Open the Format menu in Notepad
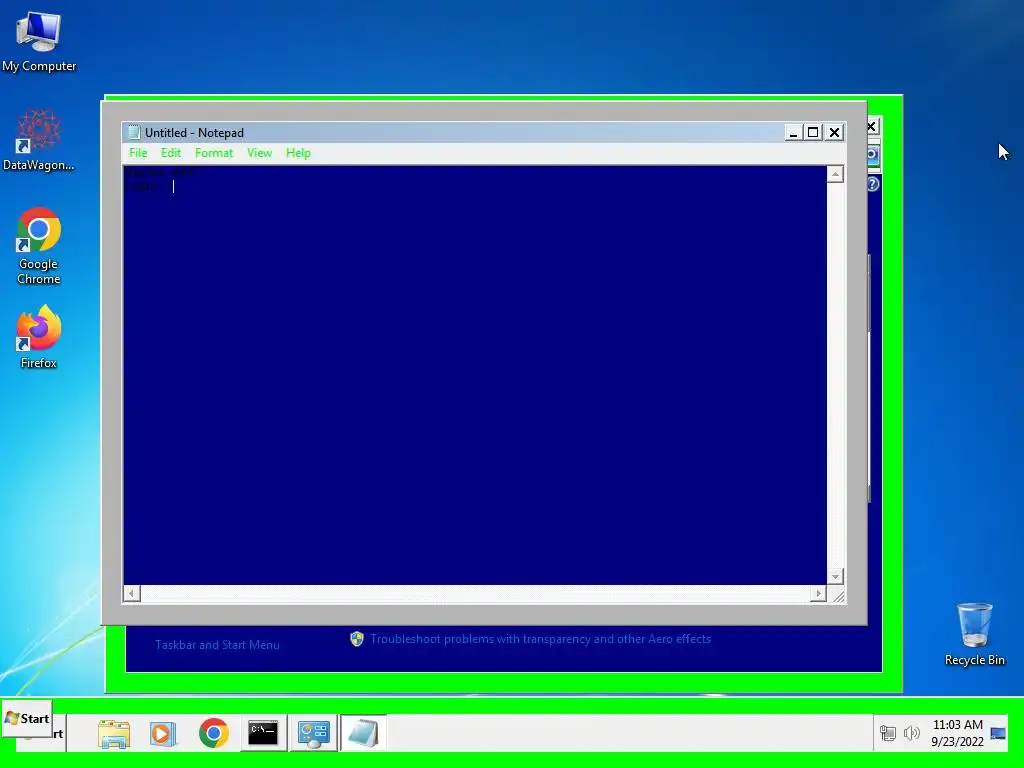1024x768 pixels. coord(214,153)
